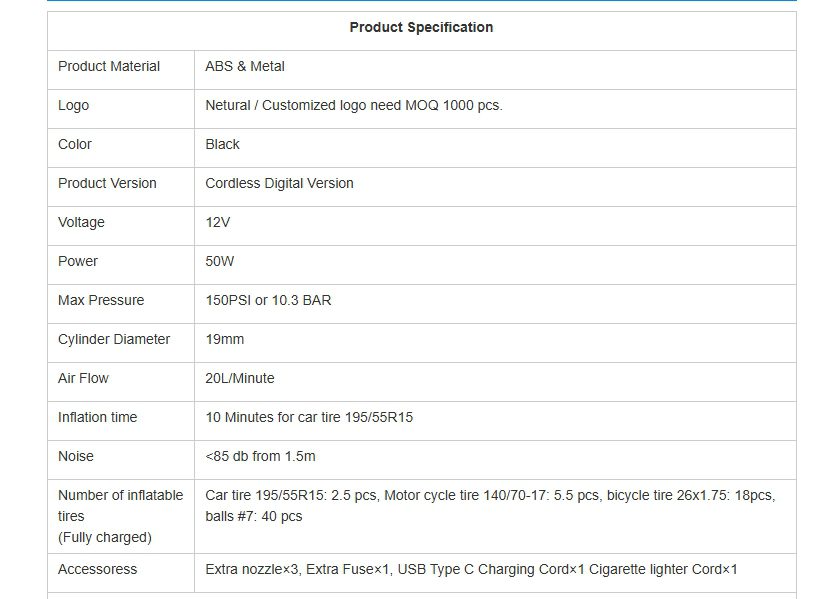Click the Cylinder Diameter 19mm value
The image size is (833, 599).
[225, 339]
